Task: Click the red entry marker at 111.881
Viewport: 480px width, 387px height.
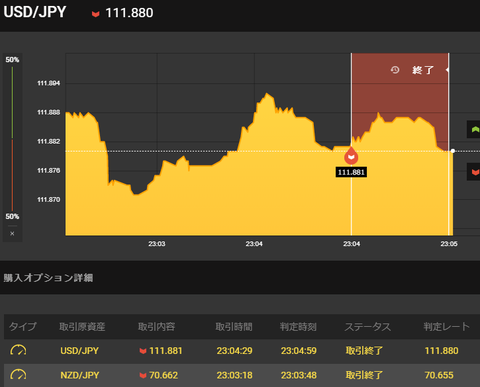Action: pyautogui.click(x=351, y=156)
